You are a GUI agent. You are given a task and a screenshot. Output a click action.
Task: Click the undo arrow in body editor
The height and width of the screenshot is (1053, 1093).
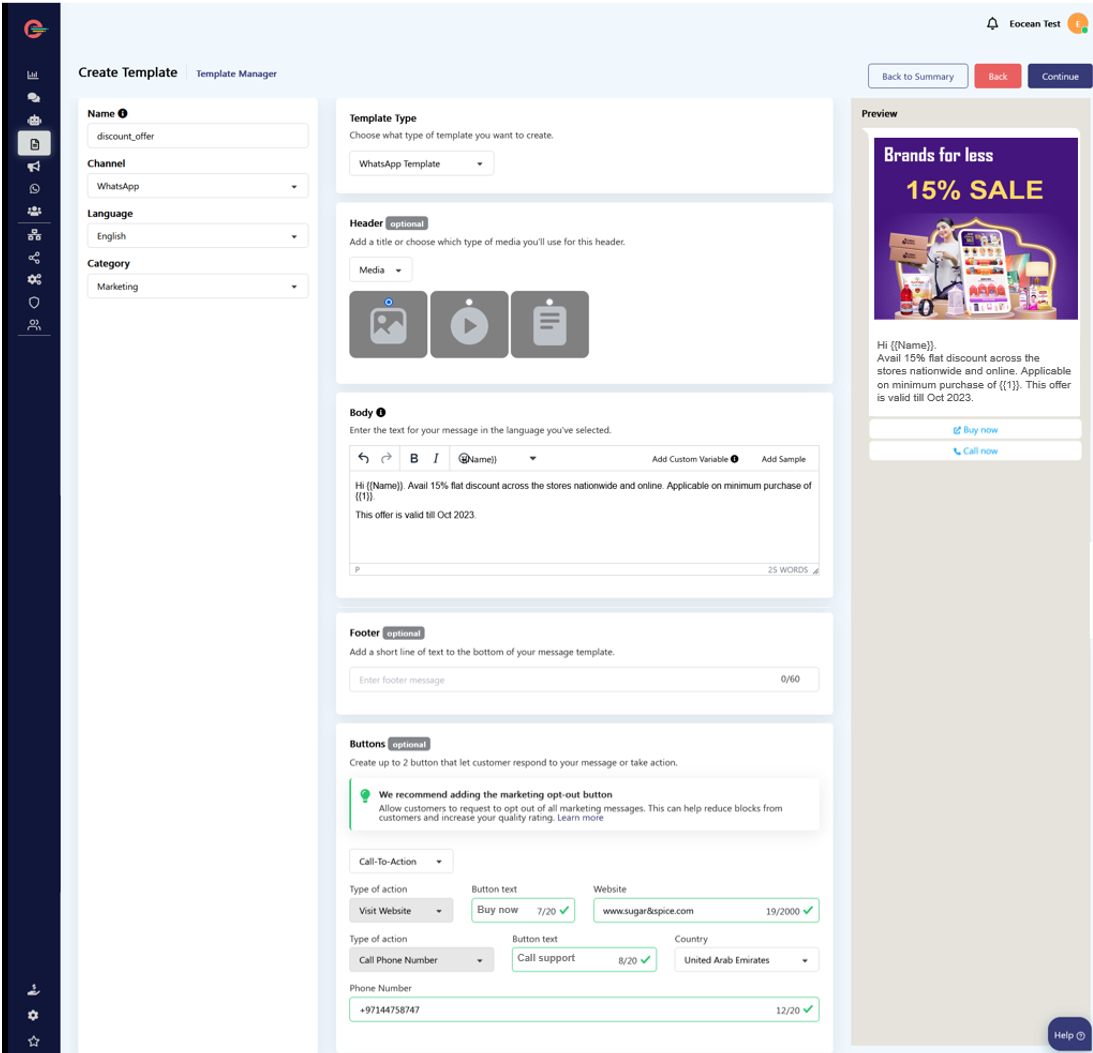point(364,459)
